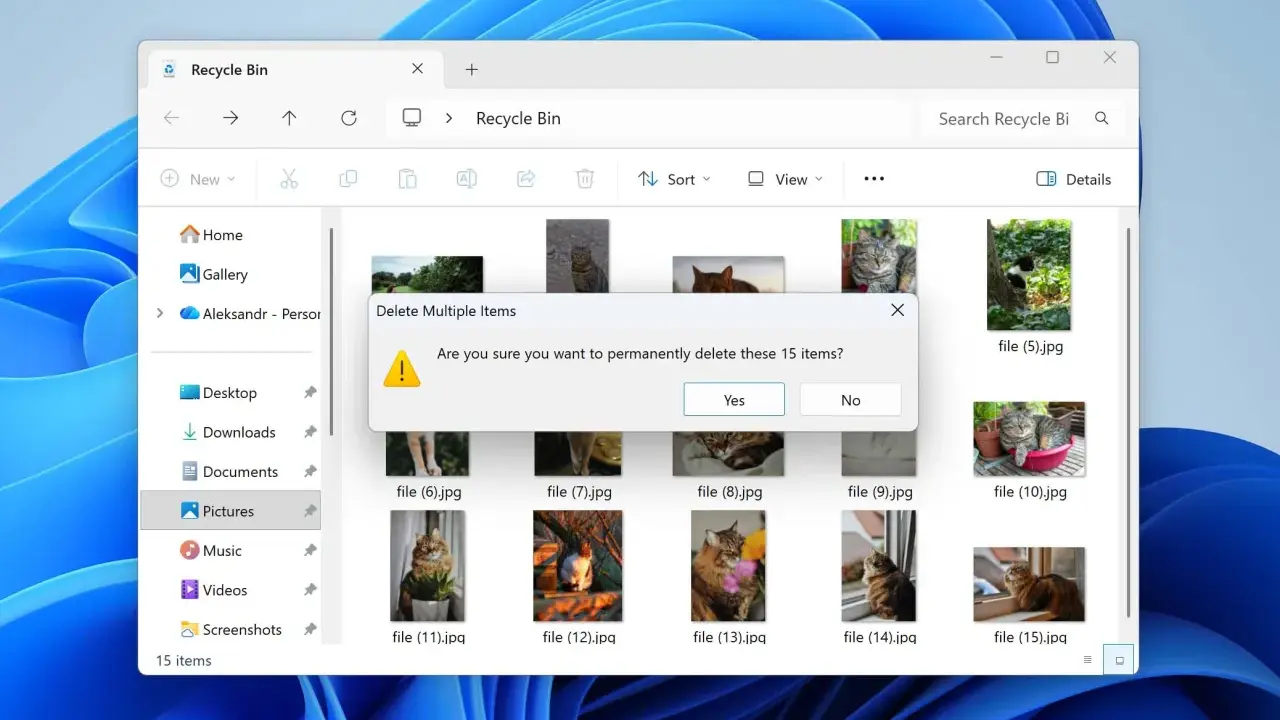Click the 15 items status text
This screenshot has width=1280, height=720.
point(184,661)
